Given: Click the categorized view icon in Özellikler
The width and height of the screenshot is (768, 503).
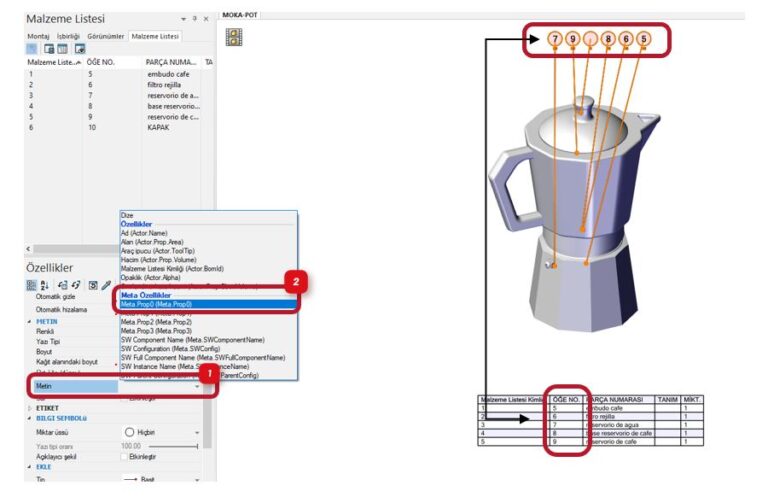Looking at the screenshot, I should [x=31, y=285].
